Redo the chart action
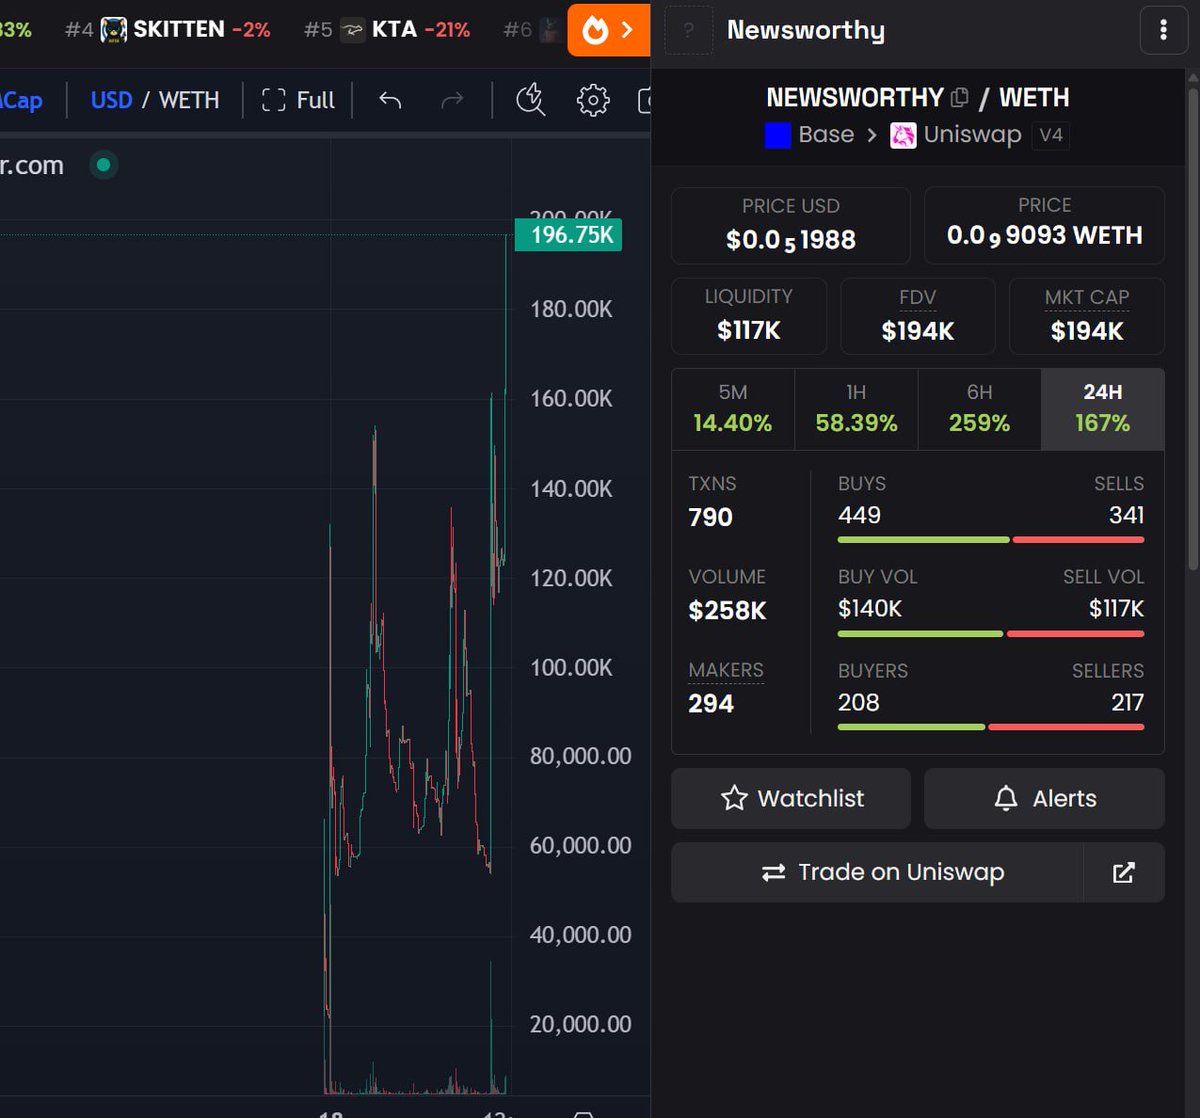 click(x=452, y=100)
